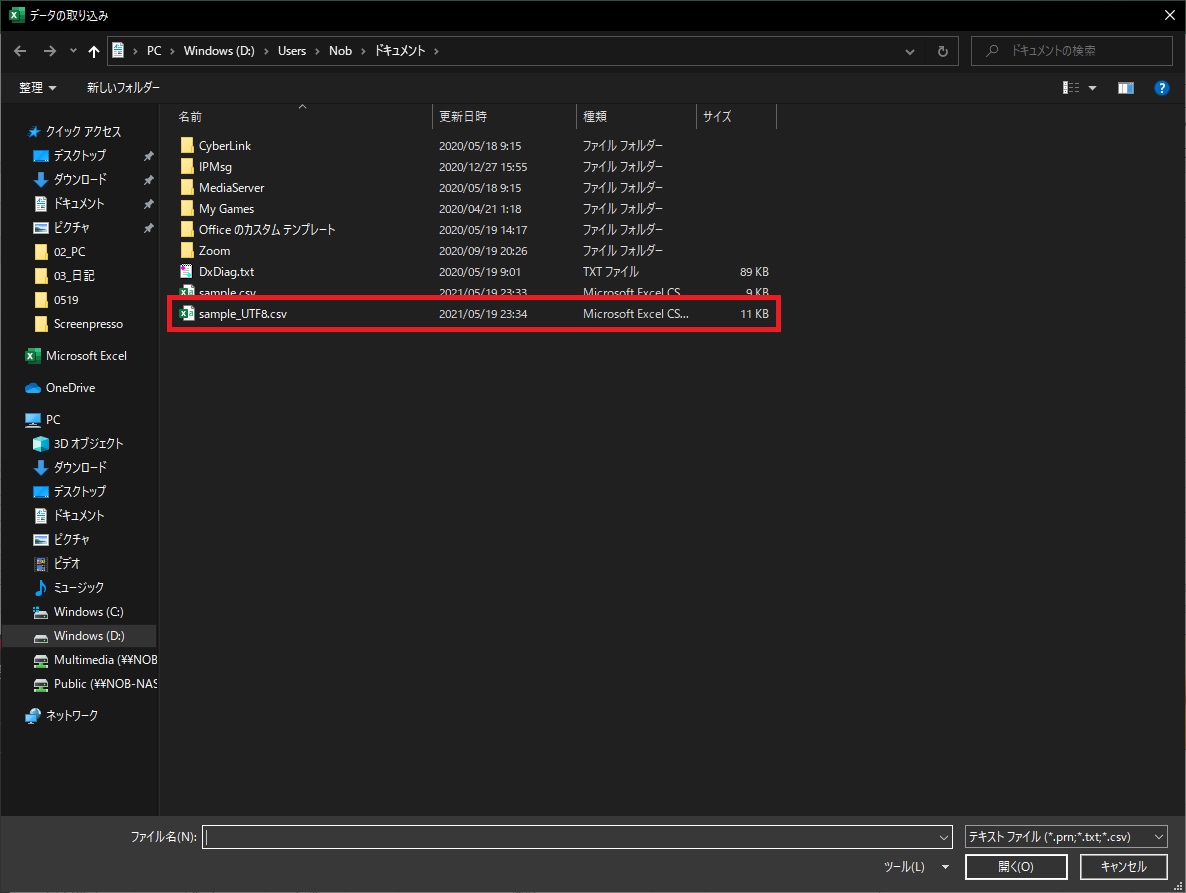
Task: Select Microsoft Excel in the sidebar
Action: click(85, 356)
